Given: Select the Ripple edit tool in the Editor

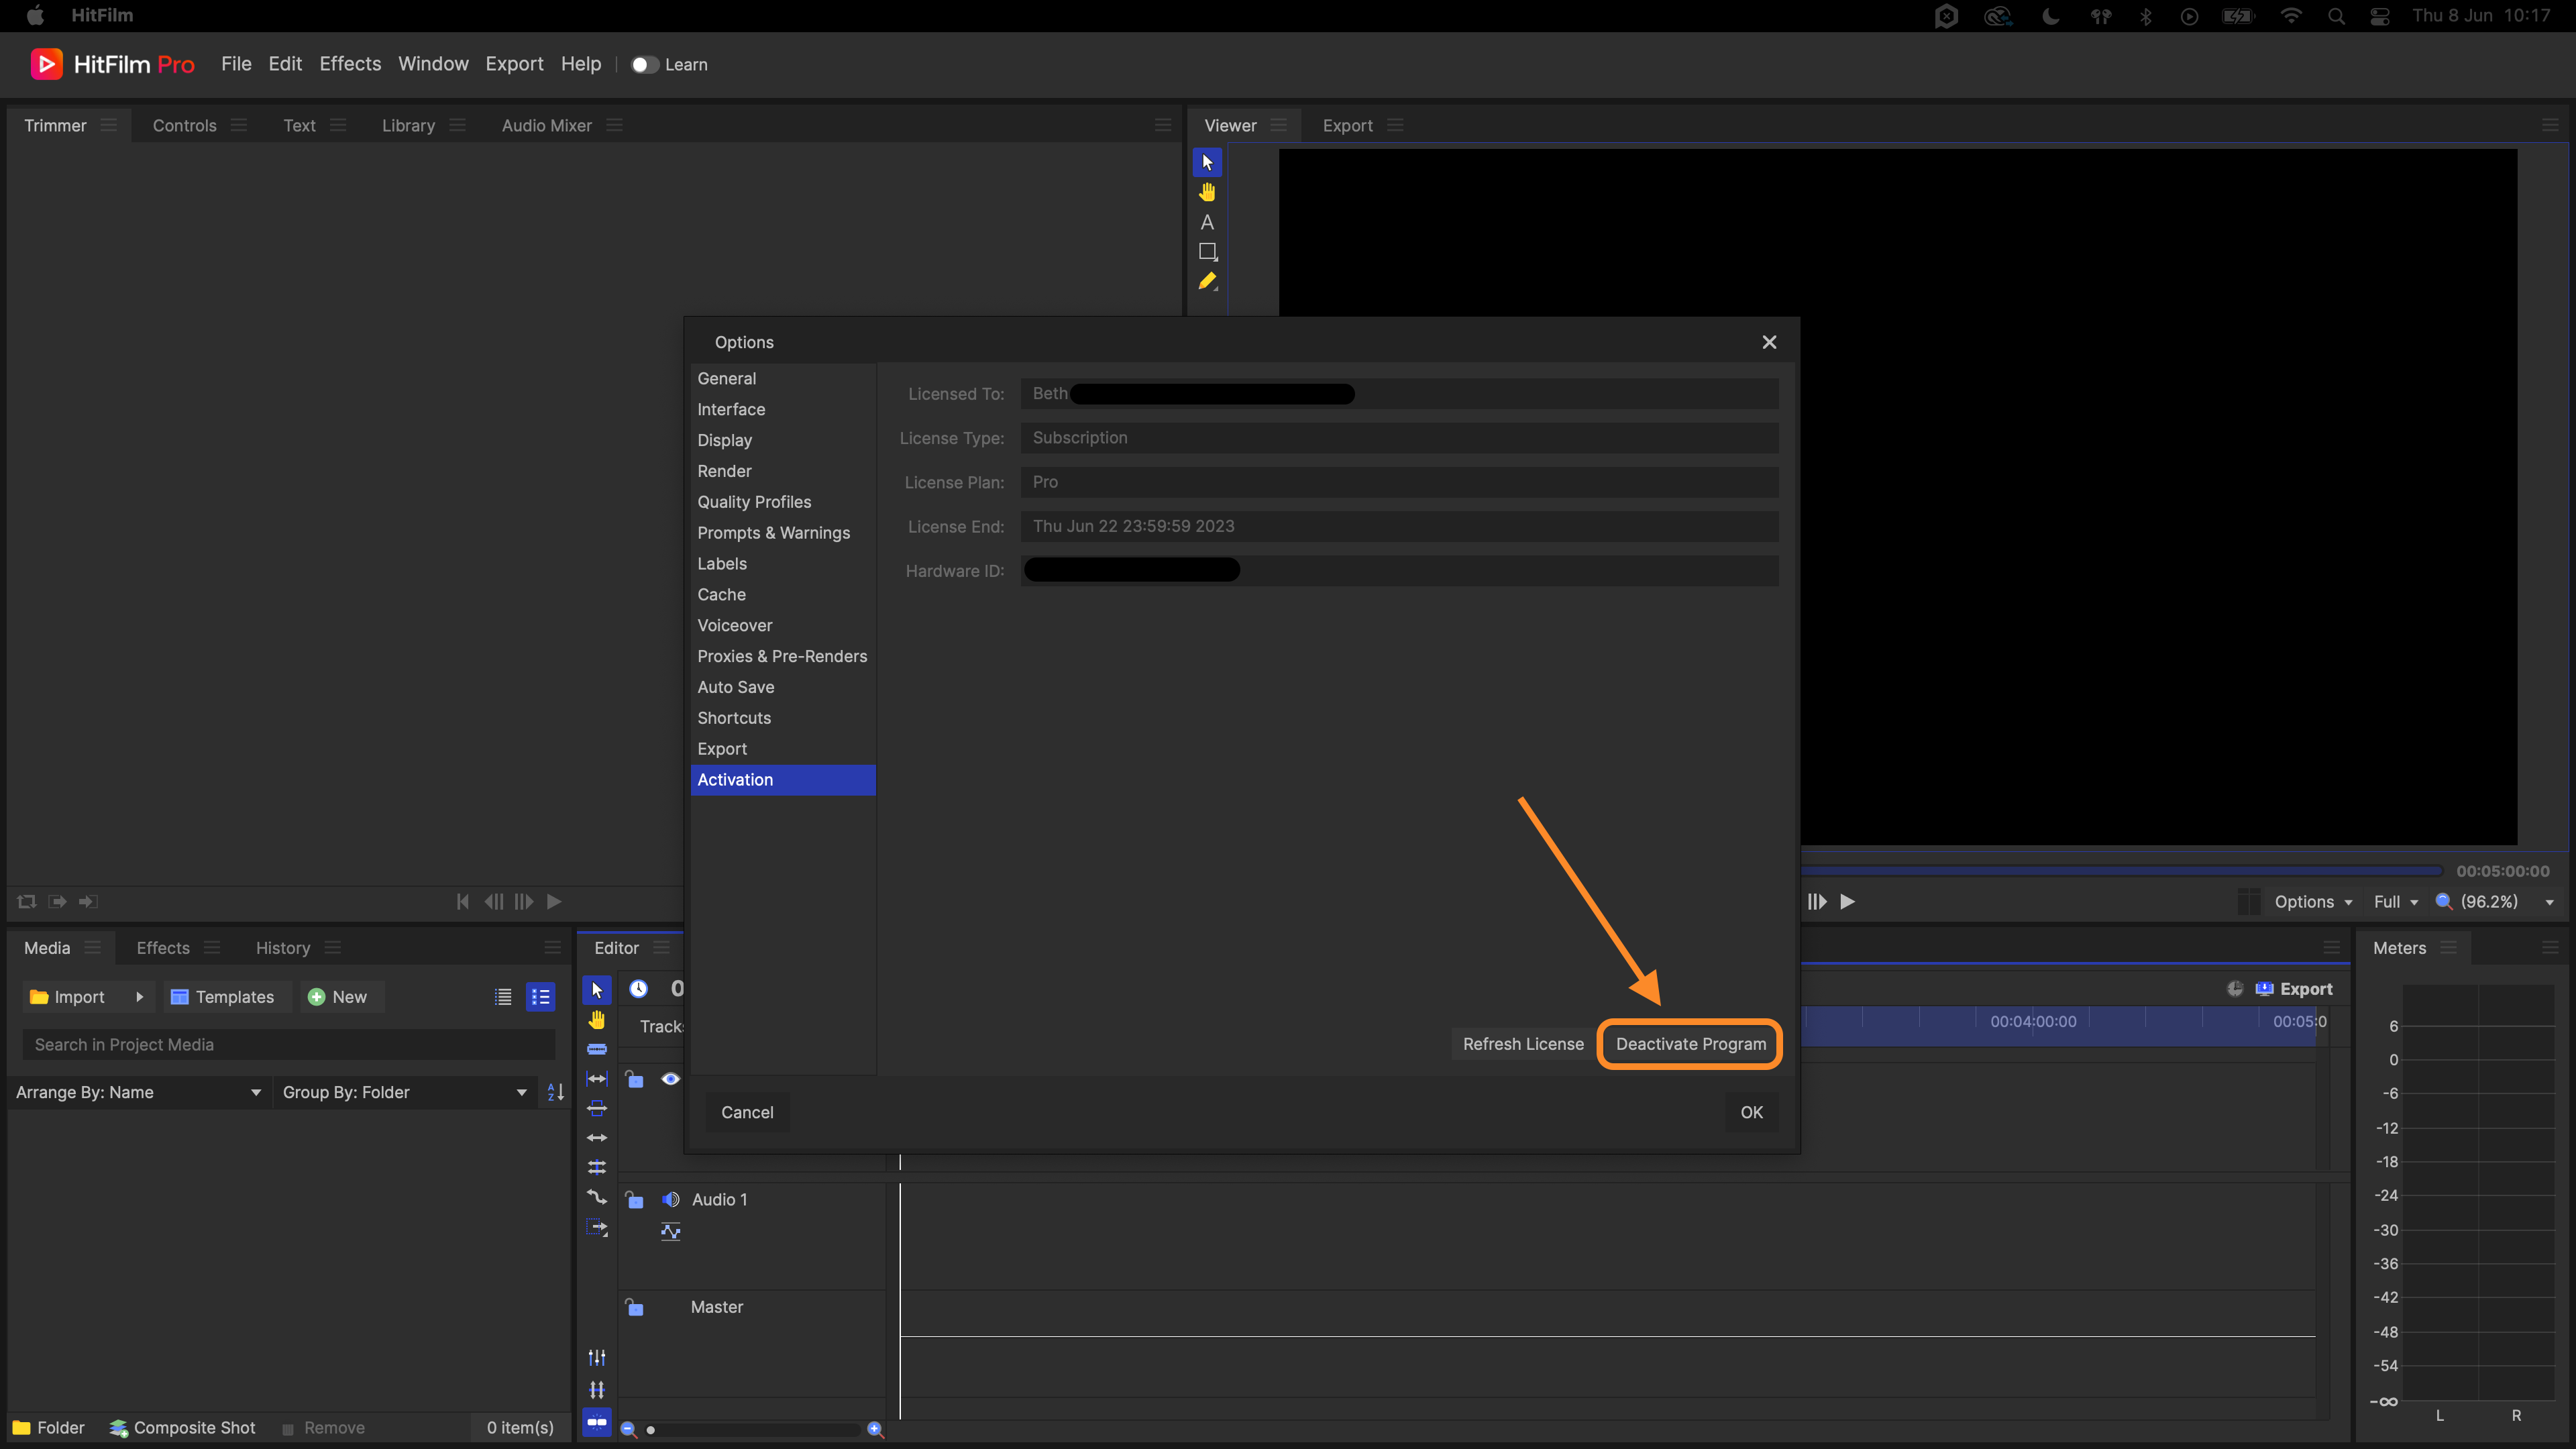Looking at the screenshot, I should 597,1138.
